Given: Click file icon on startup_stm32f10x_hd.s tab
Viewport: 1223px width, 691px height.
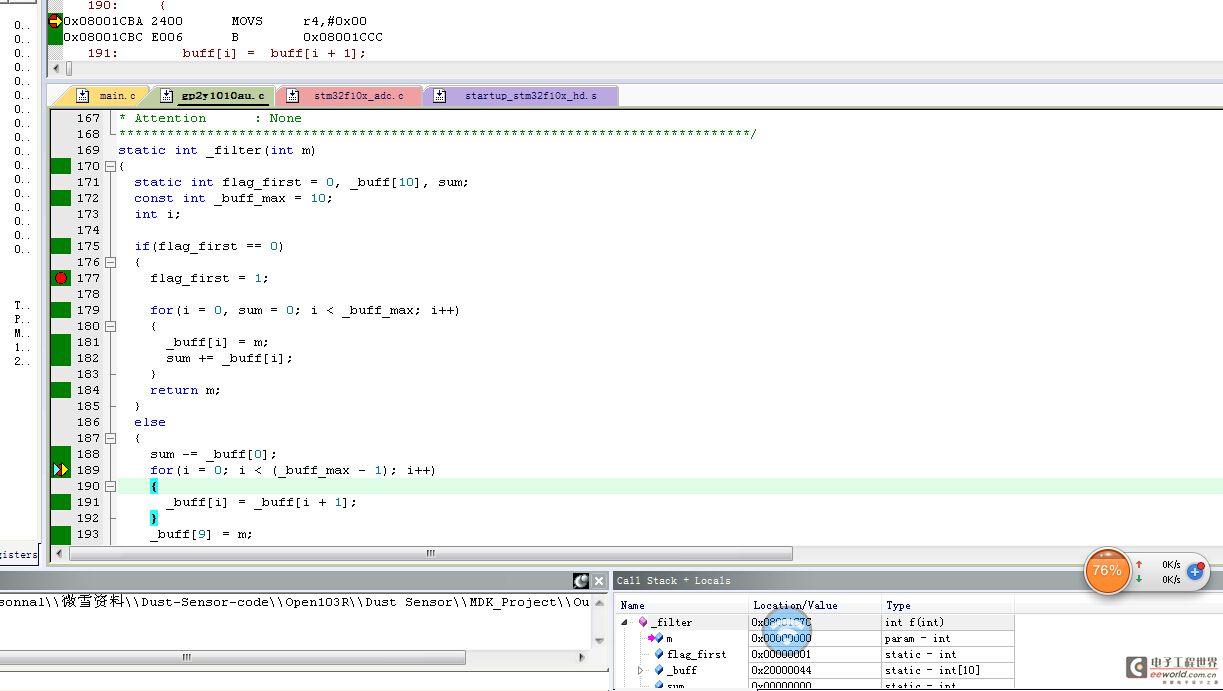Looking at the screenshot, I should 440,96.
